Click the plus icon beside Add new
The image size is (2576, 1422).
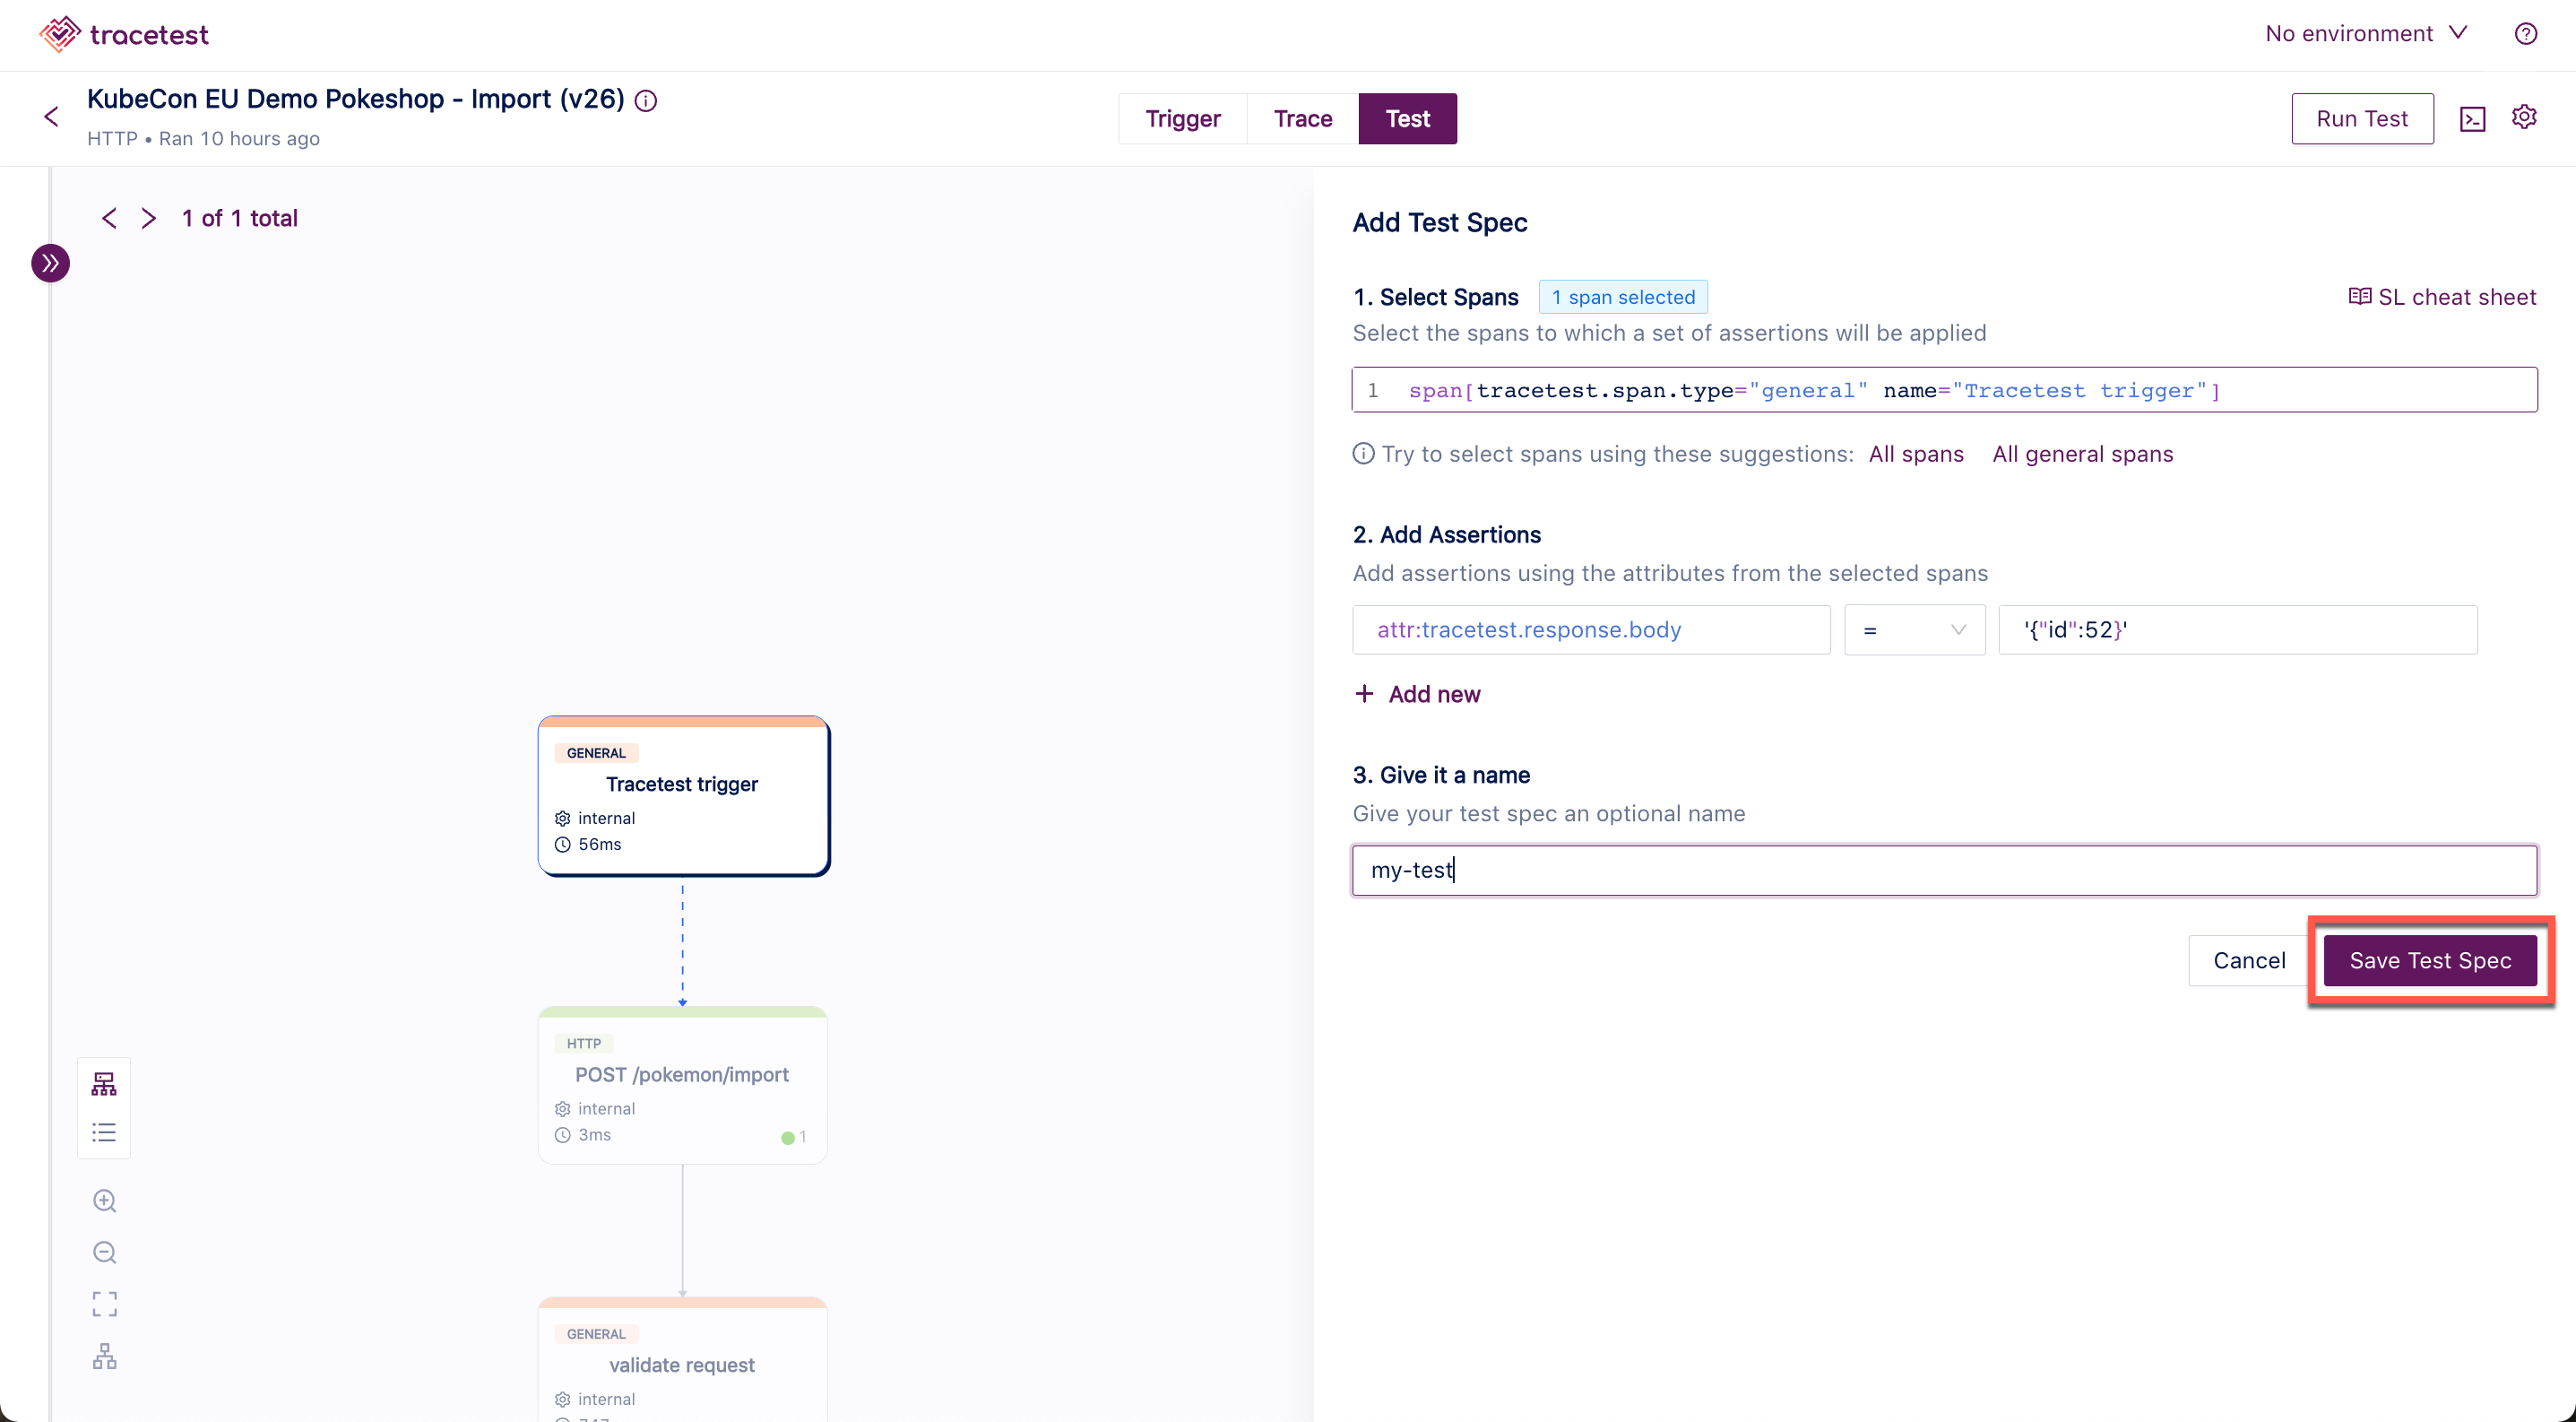1364,694
